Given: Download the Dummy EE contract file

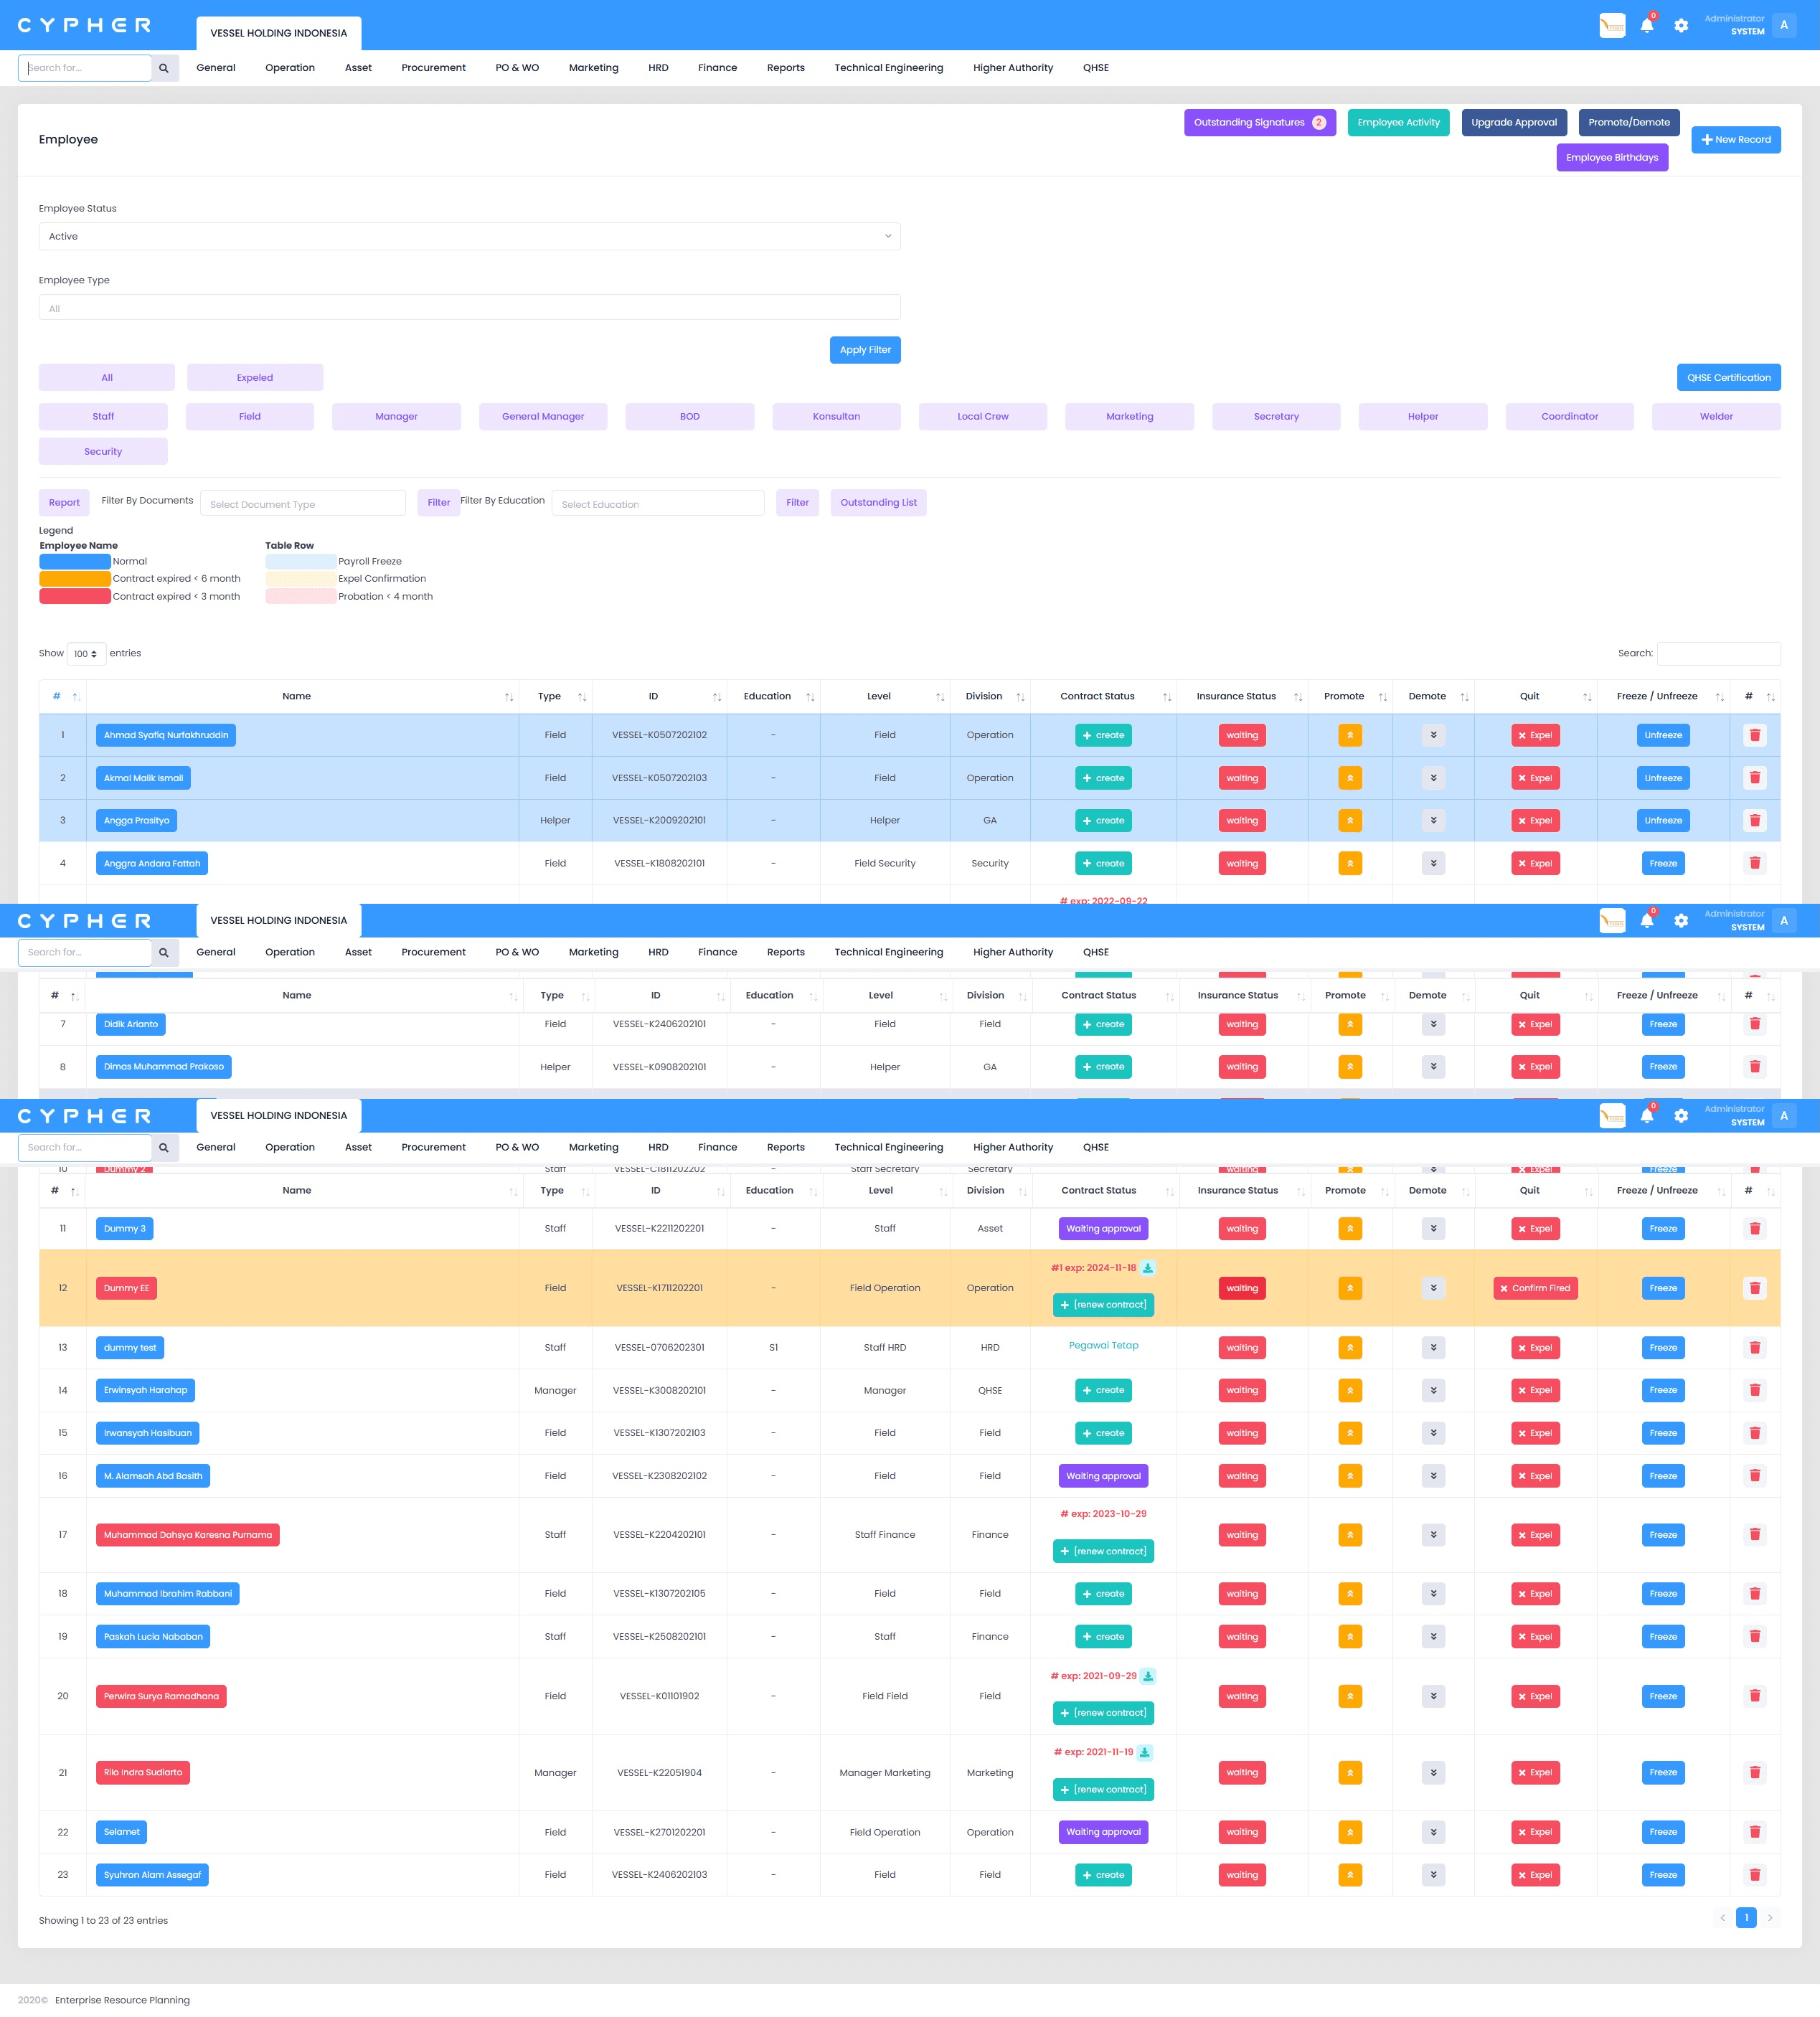Looking at the screenshot, I should click(1148, 1268).
